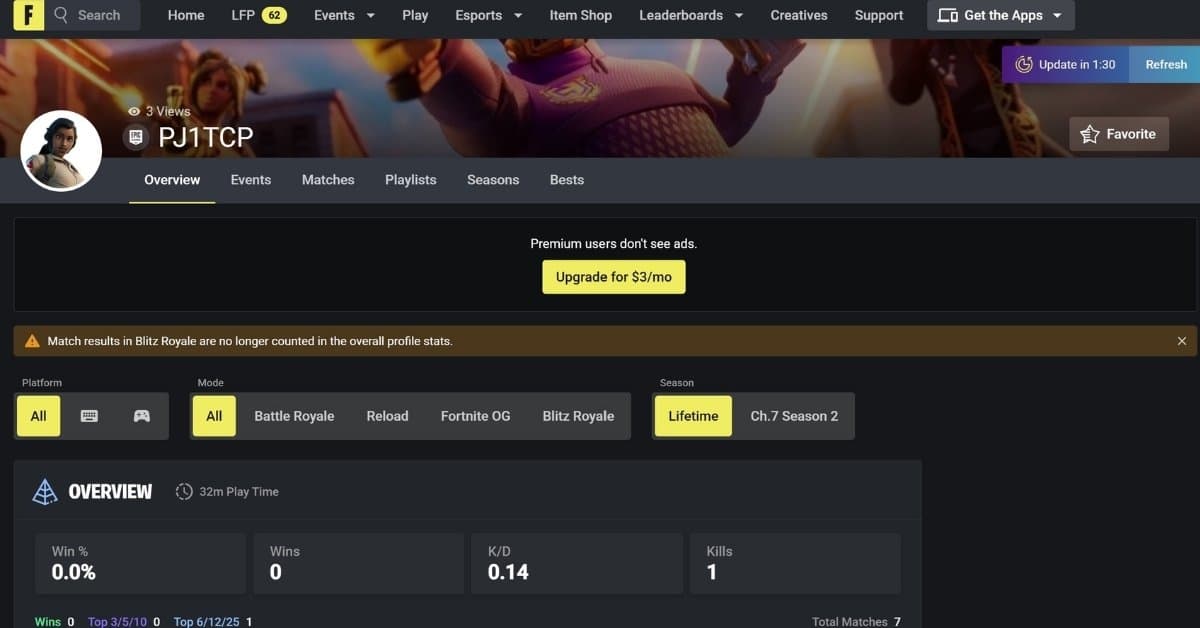Click the Favorite button

(x=1119, y=134)
